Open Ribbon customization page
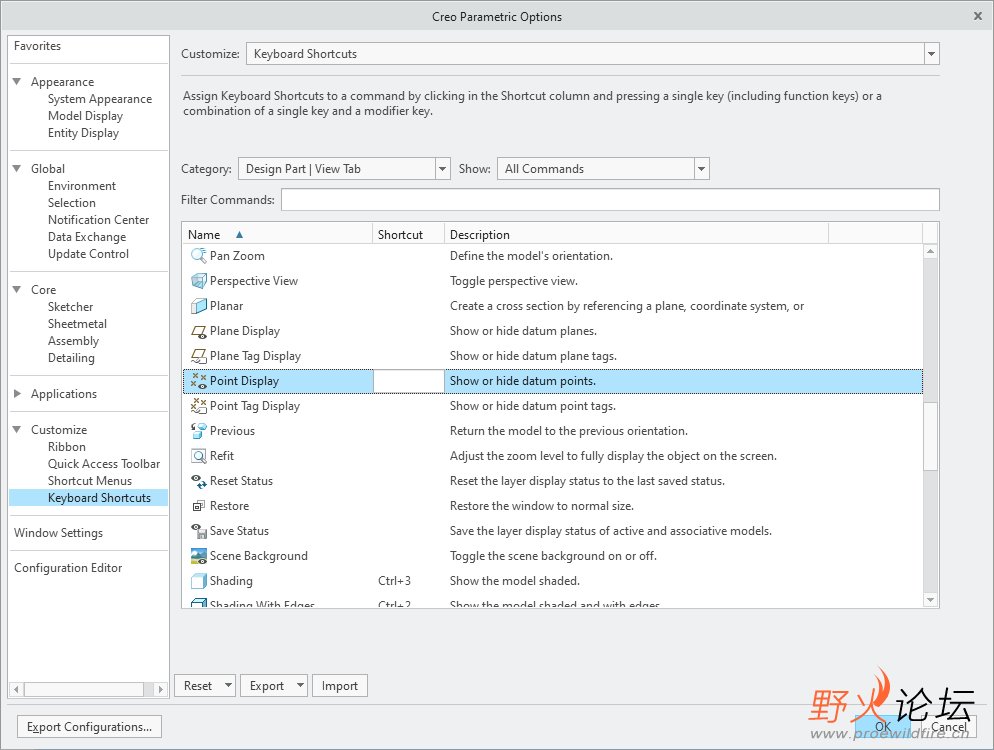994x750 pixels. (67, 447)
